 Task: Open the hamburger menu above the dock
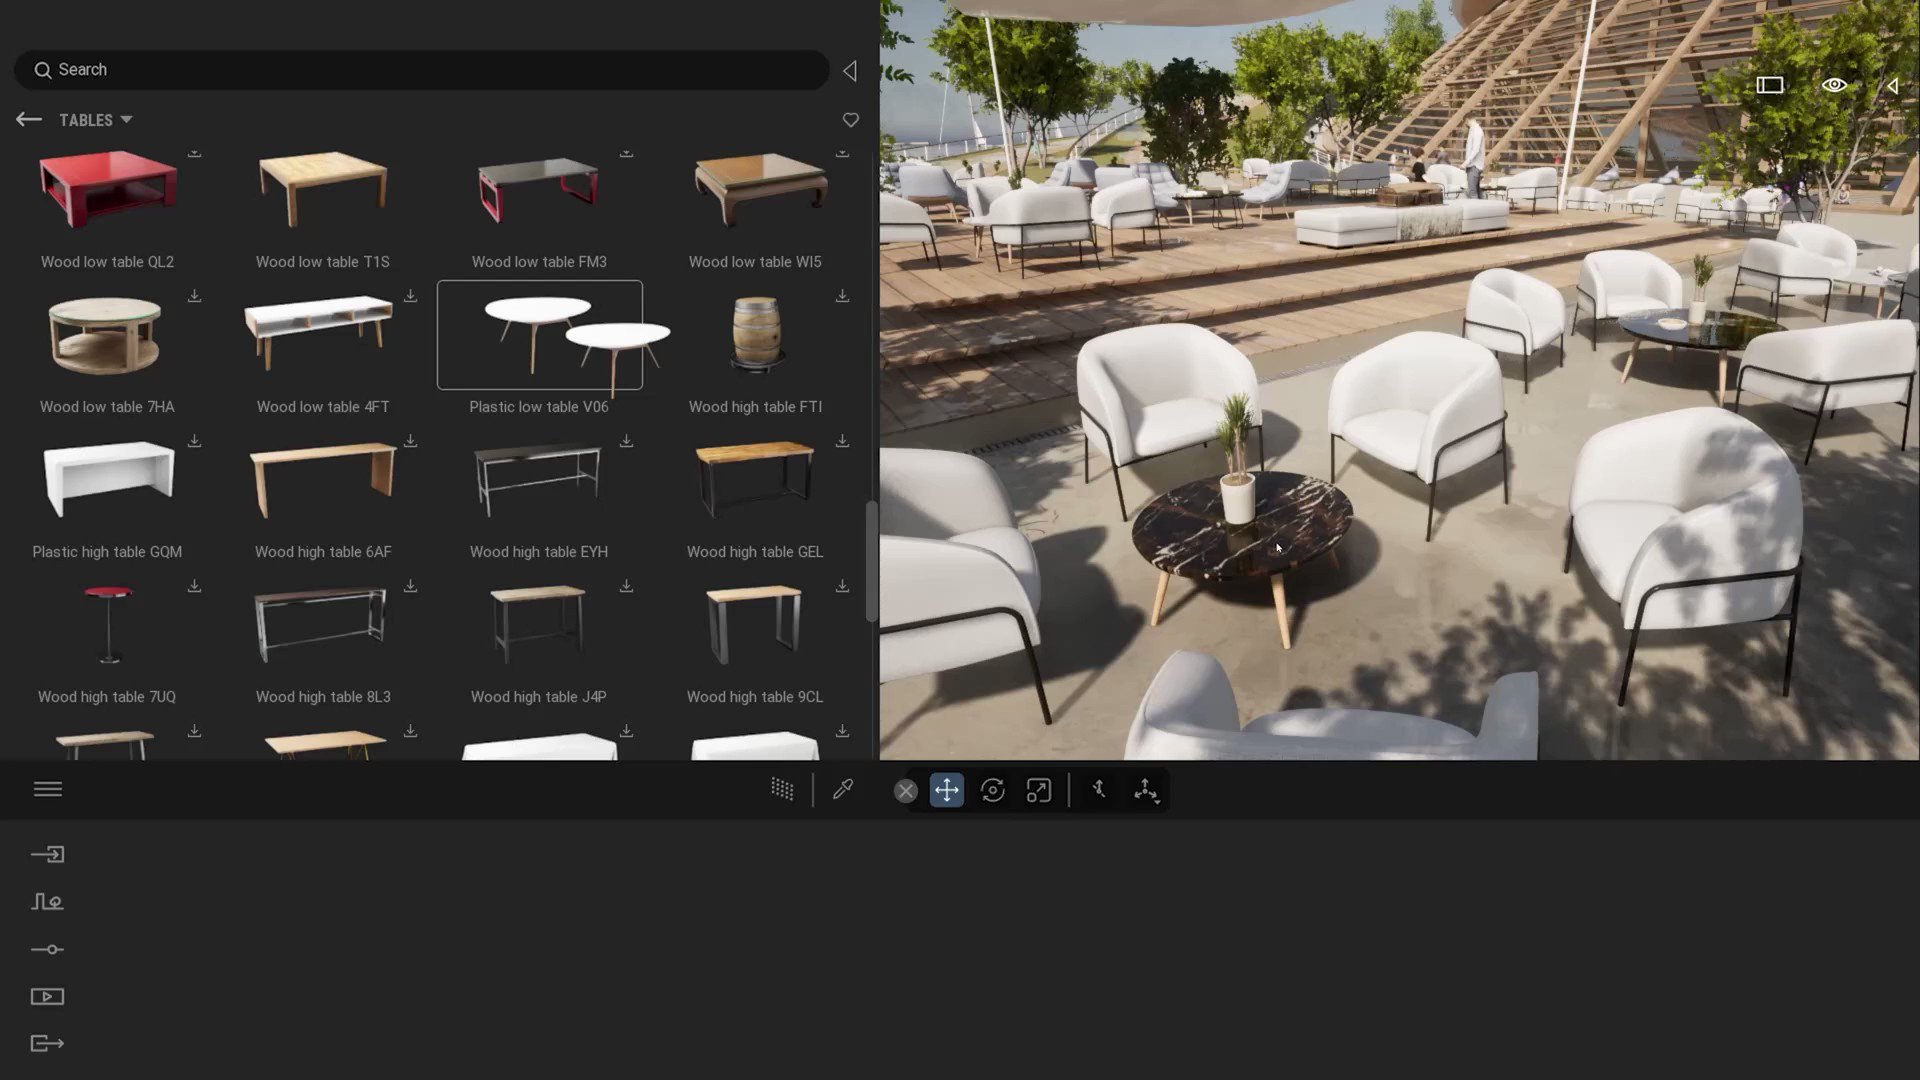tap(48, 789)
